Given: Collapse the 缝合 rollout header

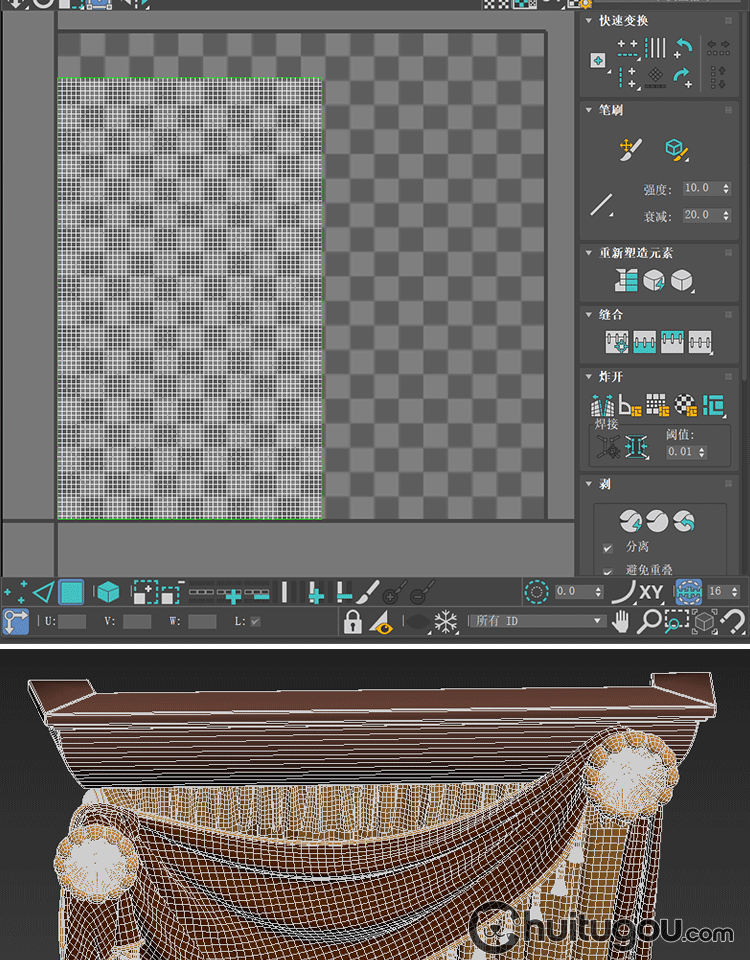Looking at the screenshot, I should (589, 315).
